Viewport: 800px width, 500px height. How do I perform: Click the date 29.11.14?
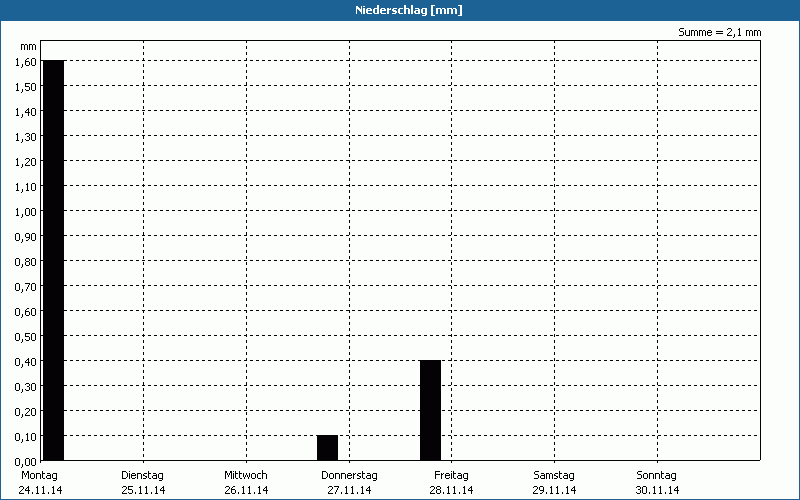tap(554, 490)
